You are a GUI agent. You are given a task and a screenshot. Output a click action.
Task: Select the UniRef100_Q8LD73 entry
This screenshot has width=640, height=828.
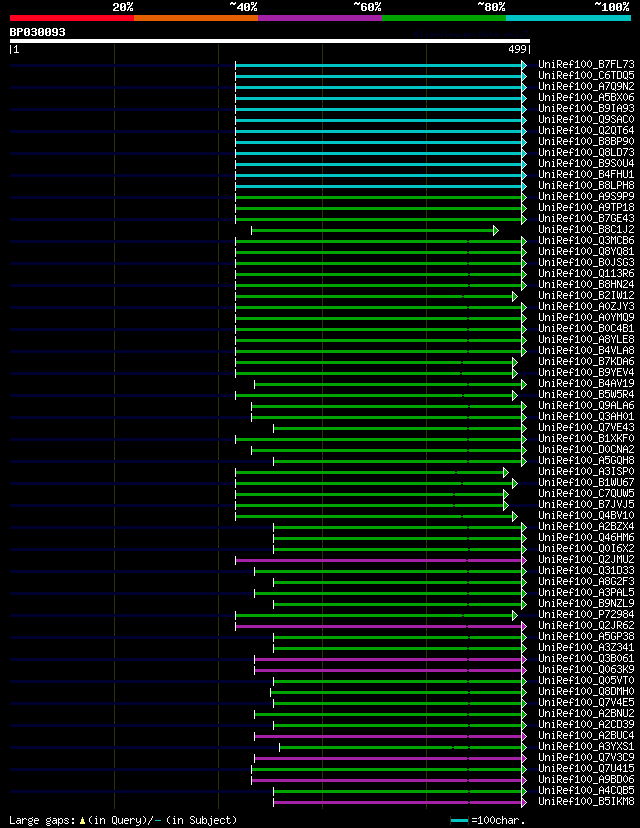(x=586, y=153)
